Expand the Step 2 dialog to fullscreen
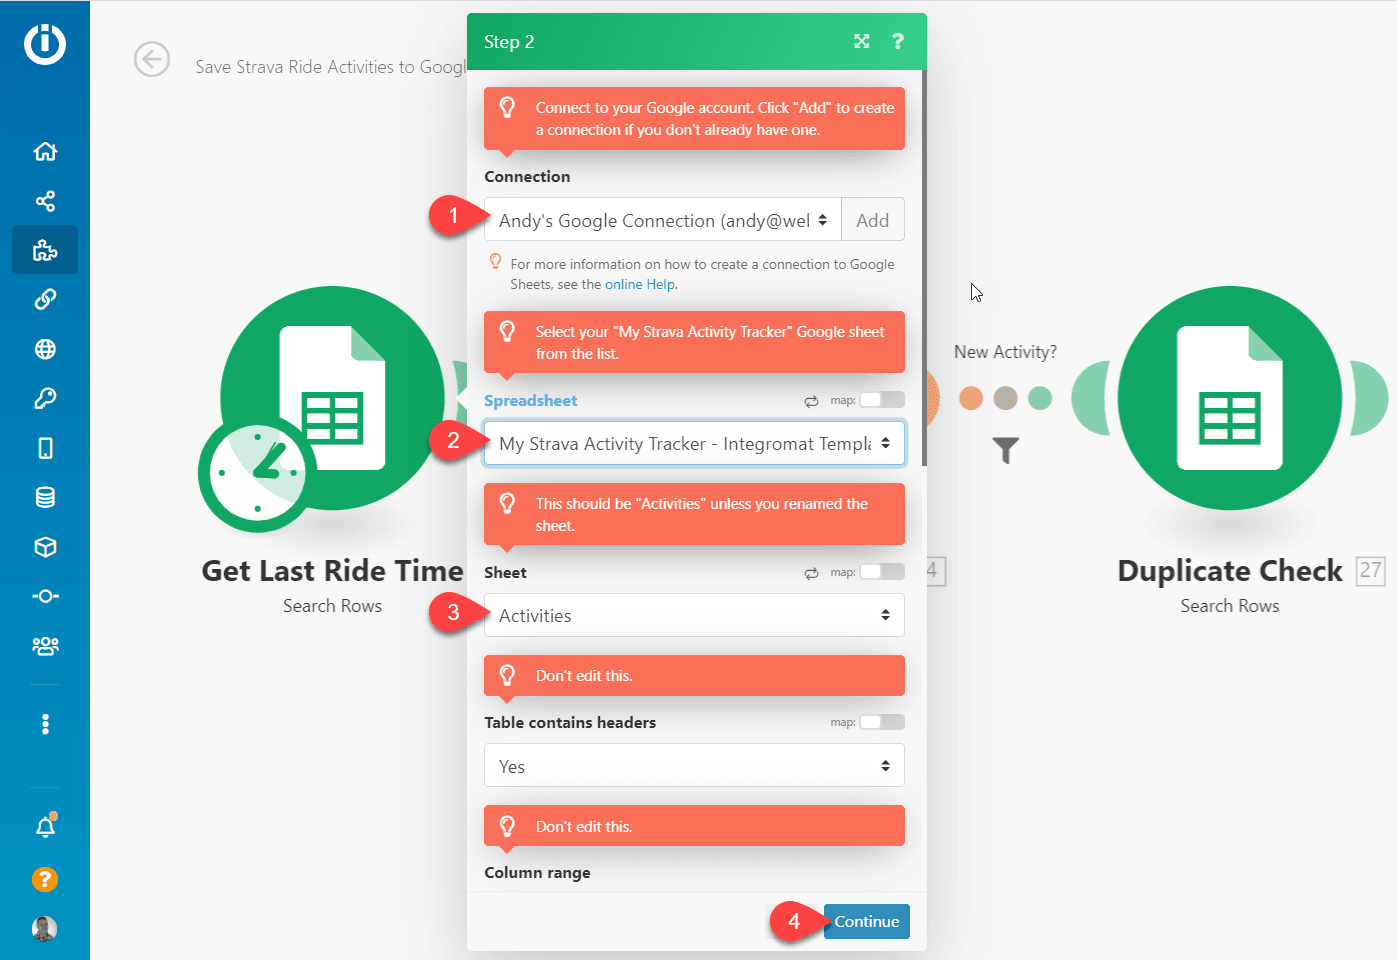The height and width of the screenshot is (960, 1397). [x=861, y=41]
